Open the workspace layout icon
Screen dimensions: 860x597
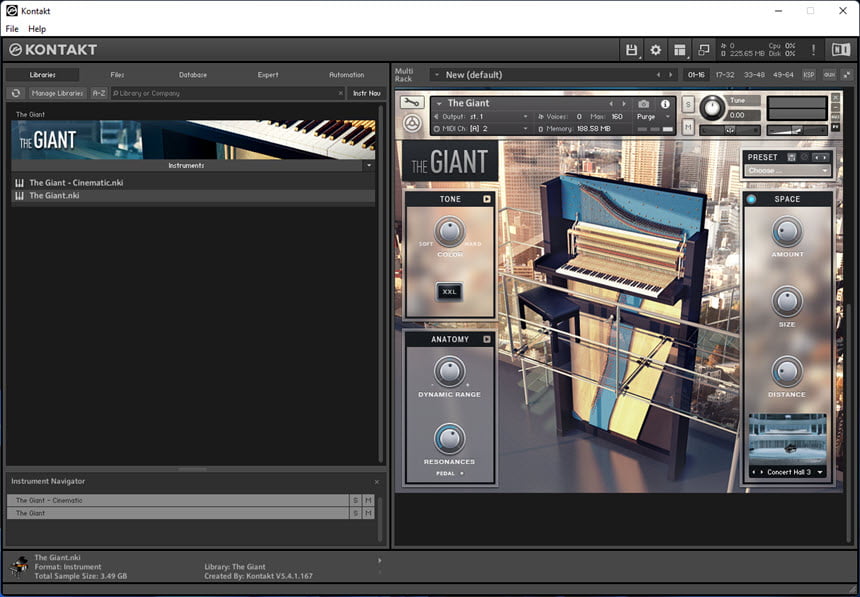click(680, 50)
